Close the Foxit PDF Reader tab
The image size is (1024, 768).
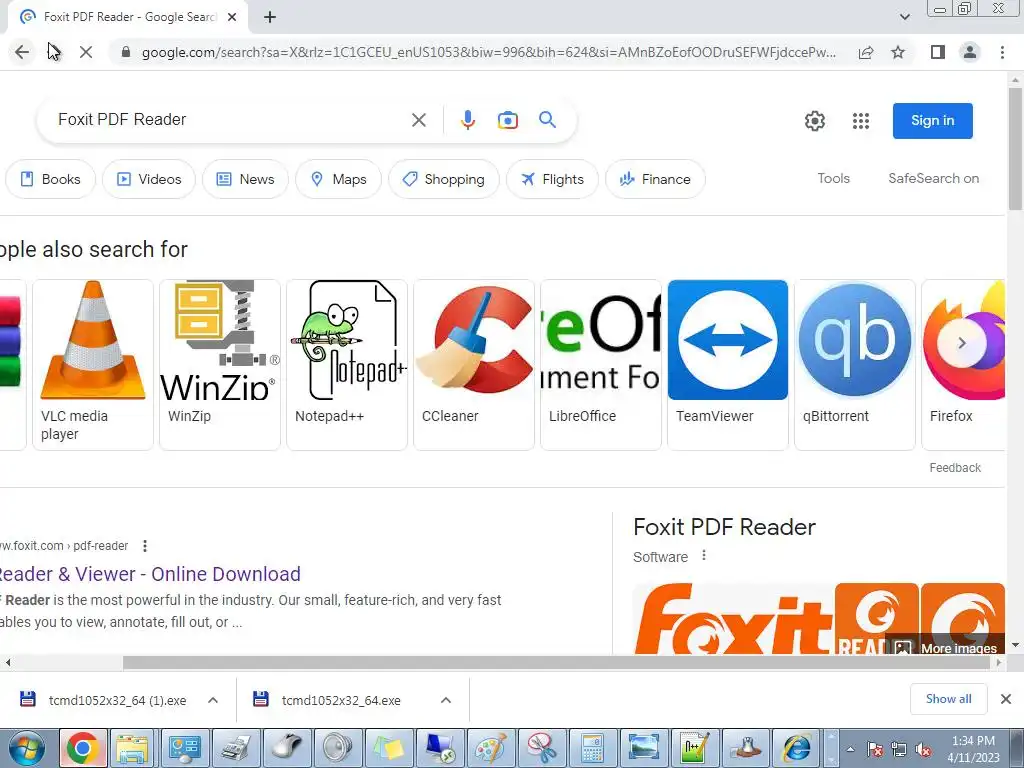coord(232,17)
